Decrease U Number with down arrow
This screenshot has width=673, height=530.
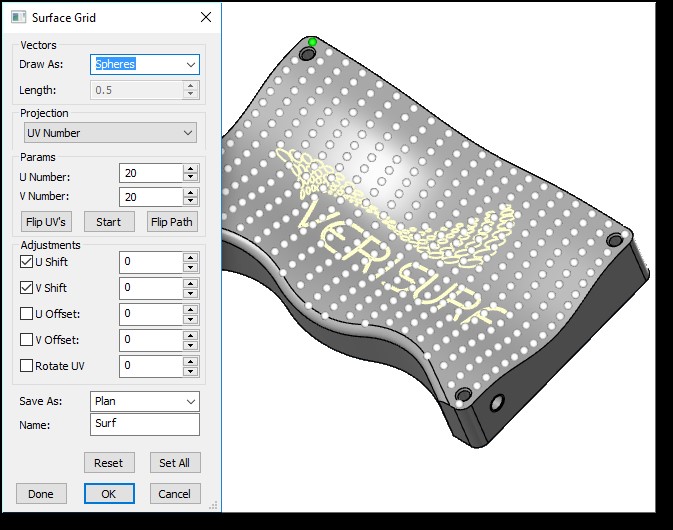[x=191, y=178]
